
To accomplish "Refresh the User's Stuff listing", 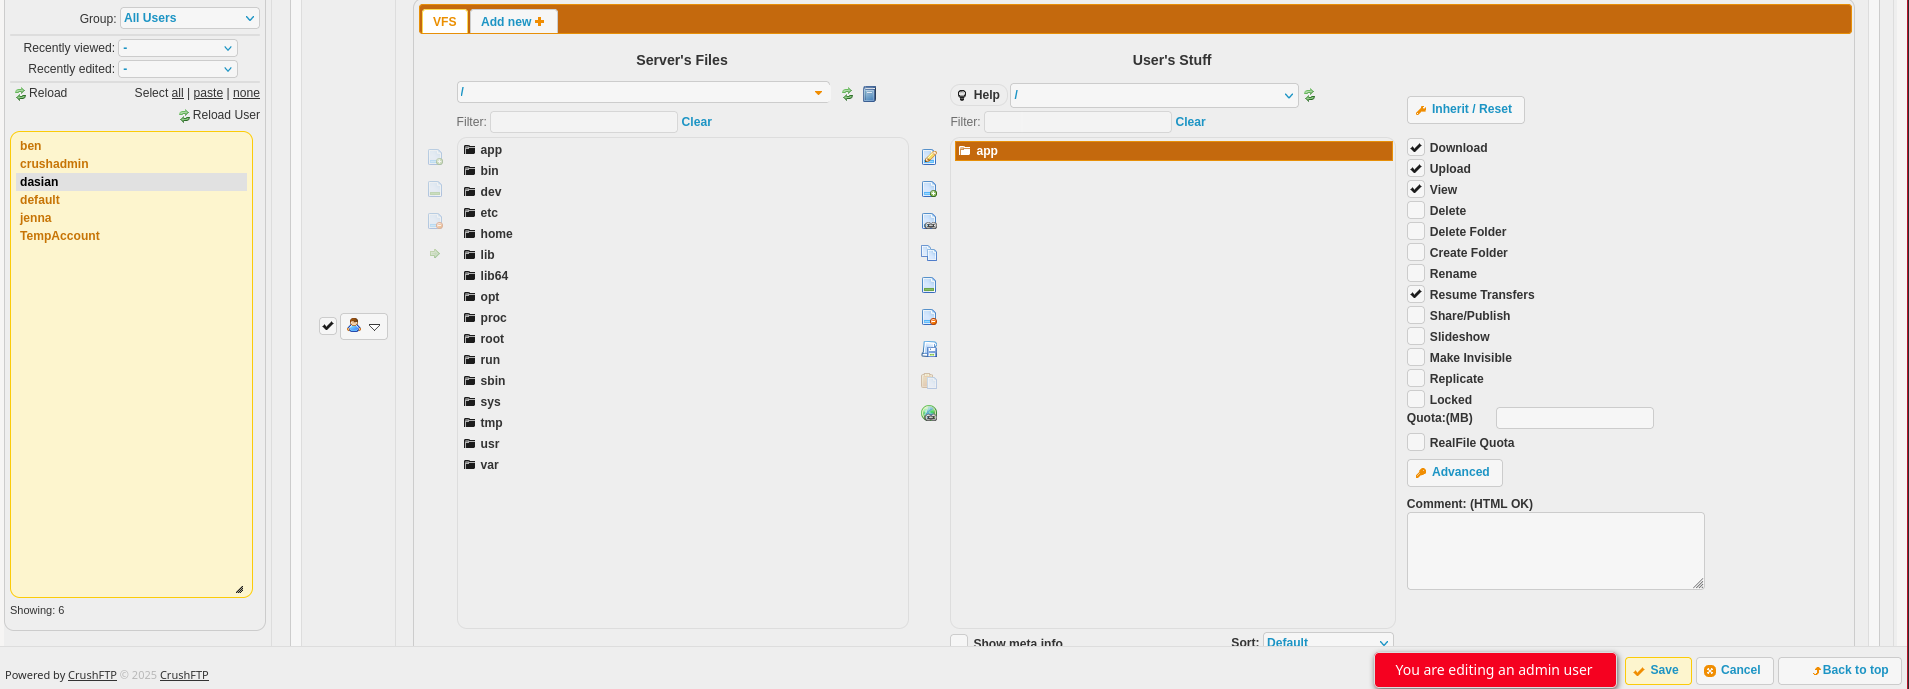I will pyautogui.click(x=1309, y=96).
